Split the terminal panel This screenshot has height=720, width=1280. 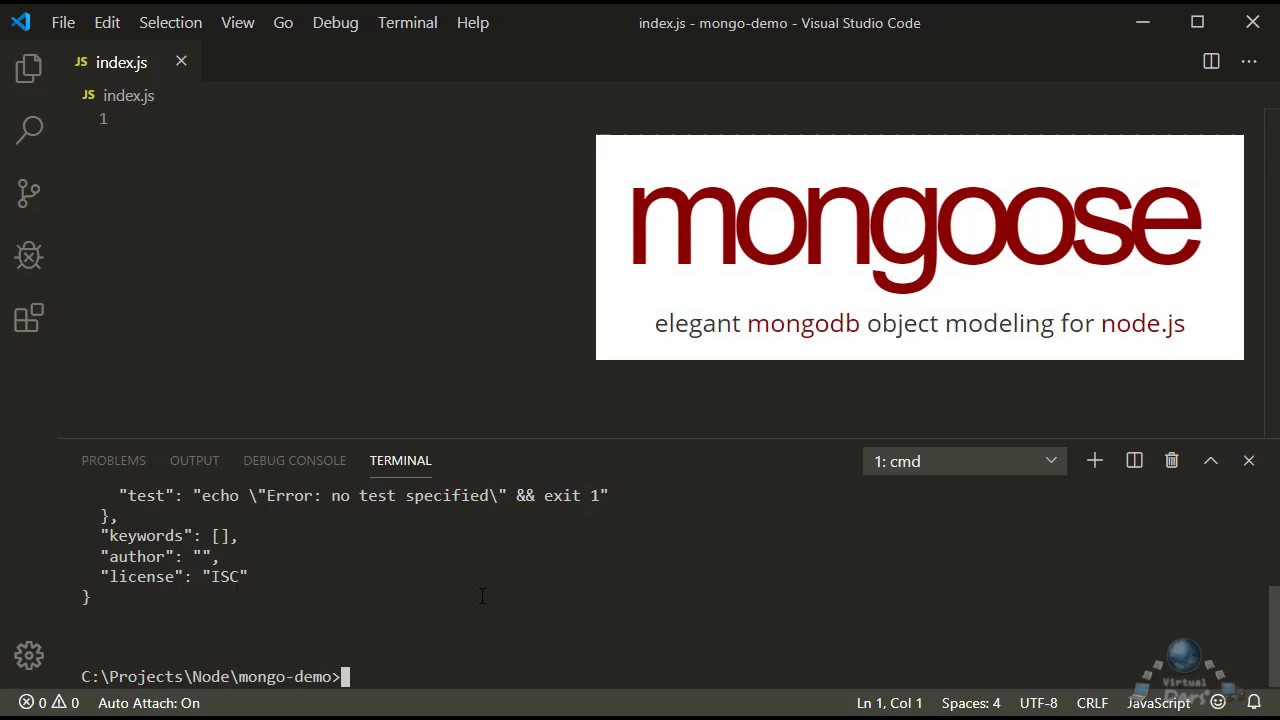pyautogui.click(x=1134, y=460)
